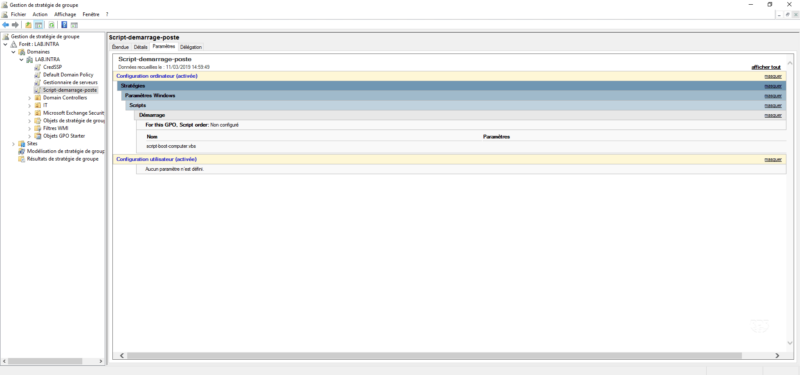Click the show/hide console tree icon
The image size is (800, 375).
pos(38,24)
